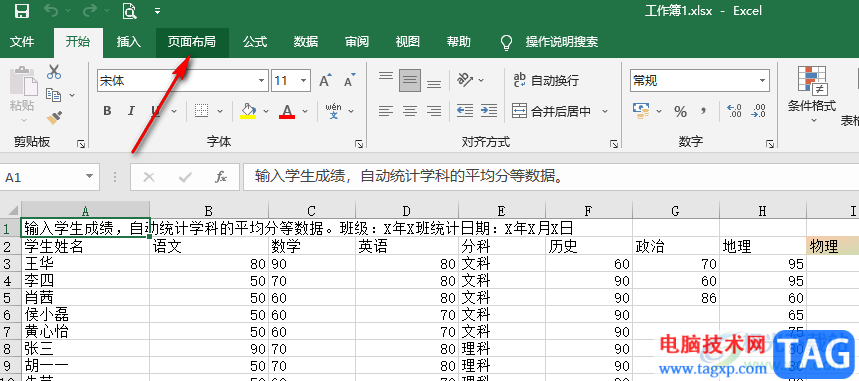
Task: Switch to the 页面布局 page layout tab
Action: 192,42
